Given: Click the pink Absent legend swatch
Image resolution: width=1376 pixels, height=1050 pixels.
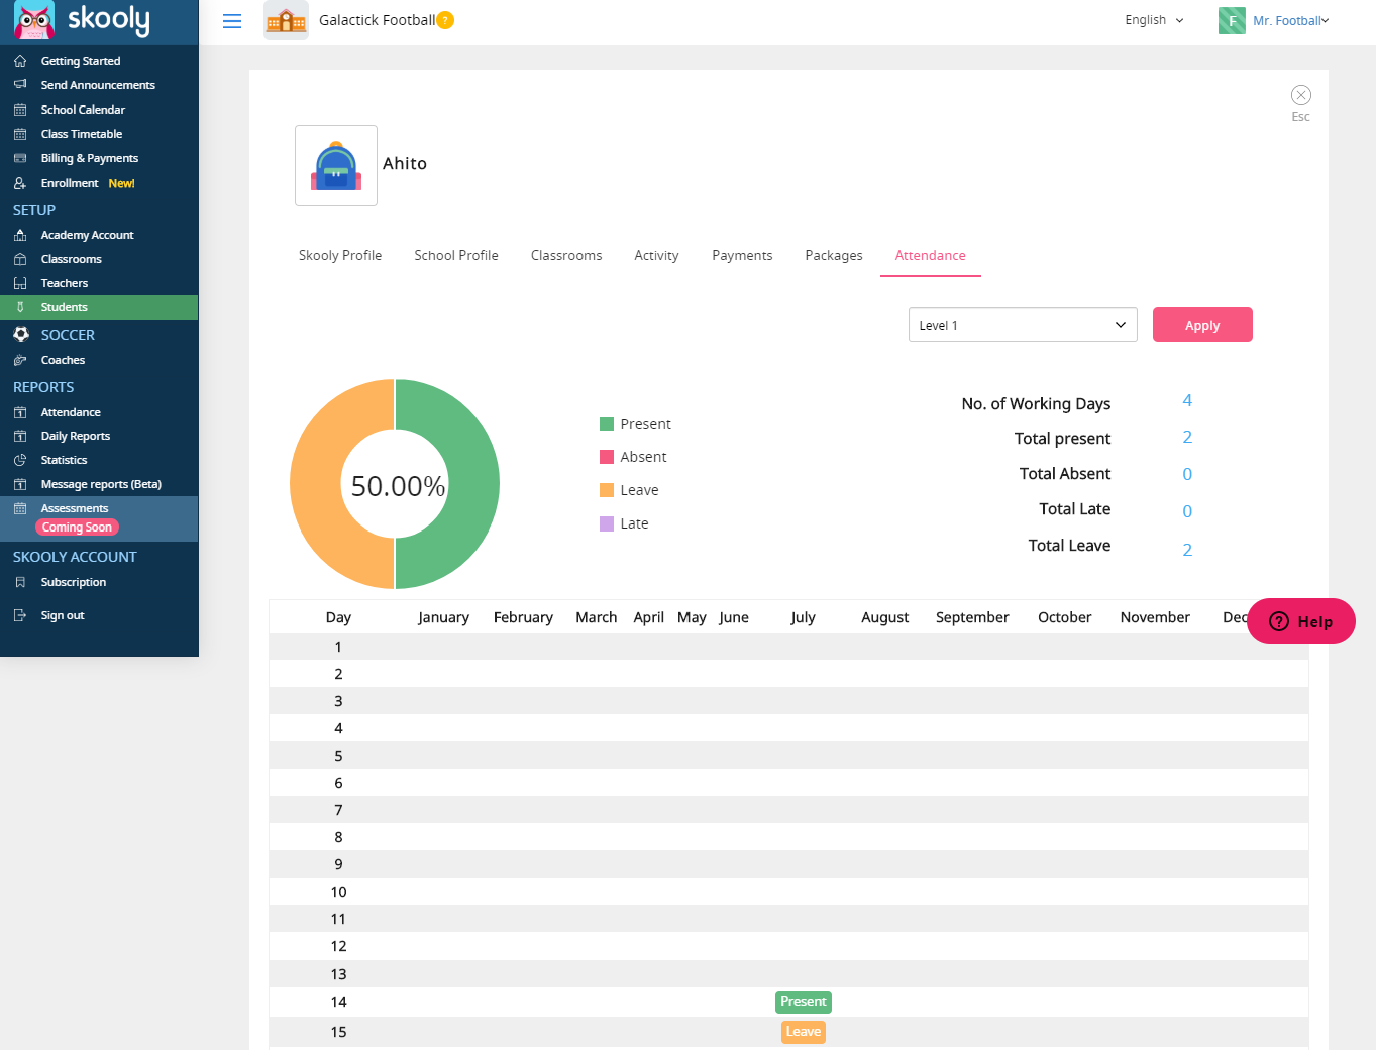Looking at the screenshot, I should [607, 457].
